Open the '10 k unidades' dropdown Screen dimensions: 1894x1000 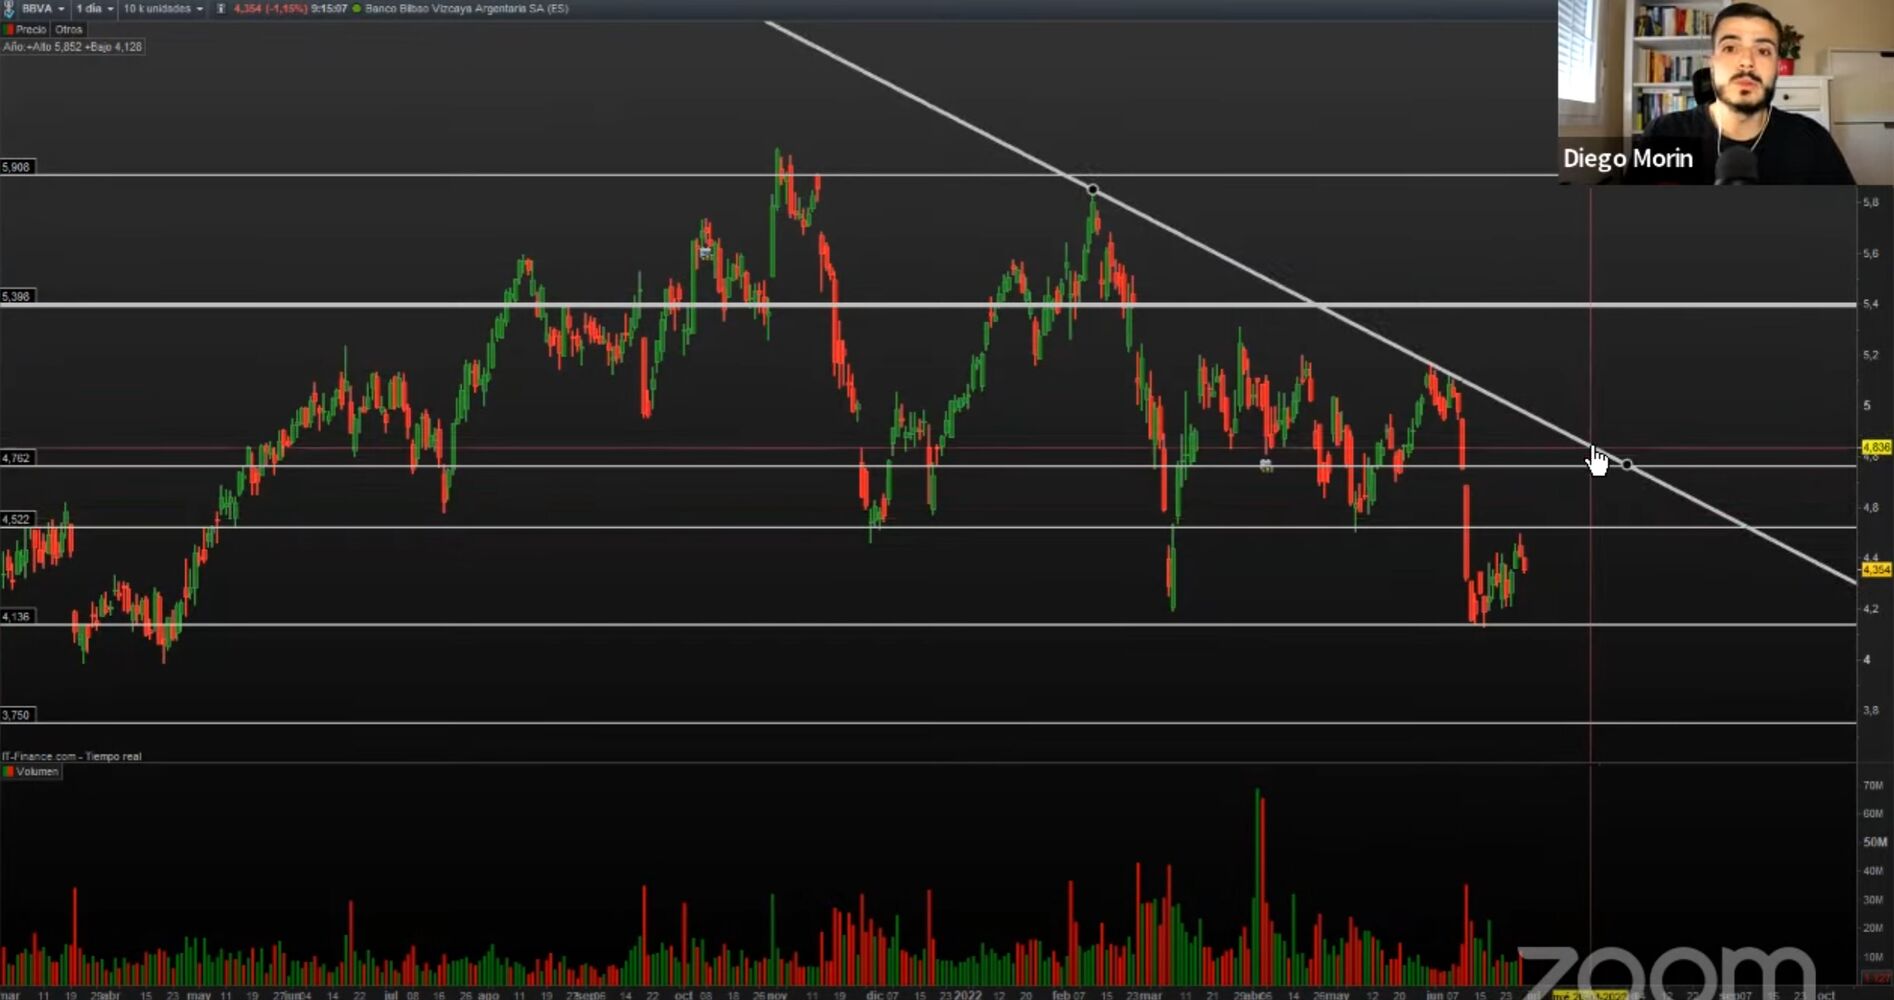pos(163,8)
